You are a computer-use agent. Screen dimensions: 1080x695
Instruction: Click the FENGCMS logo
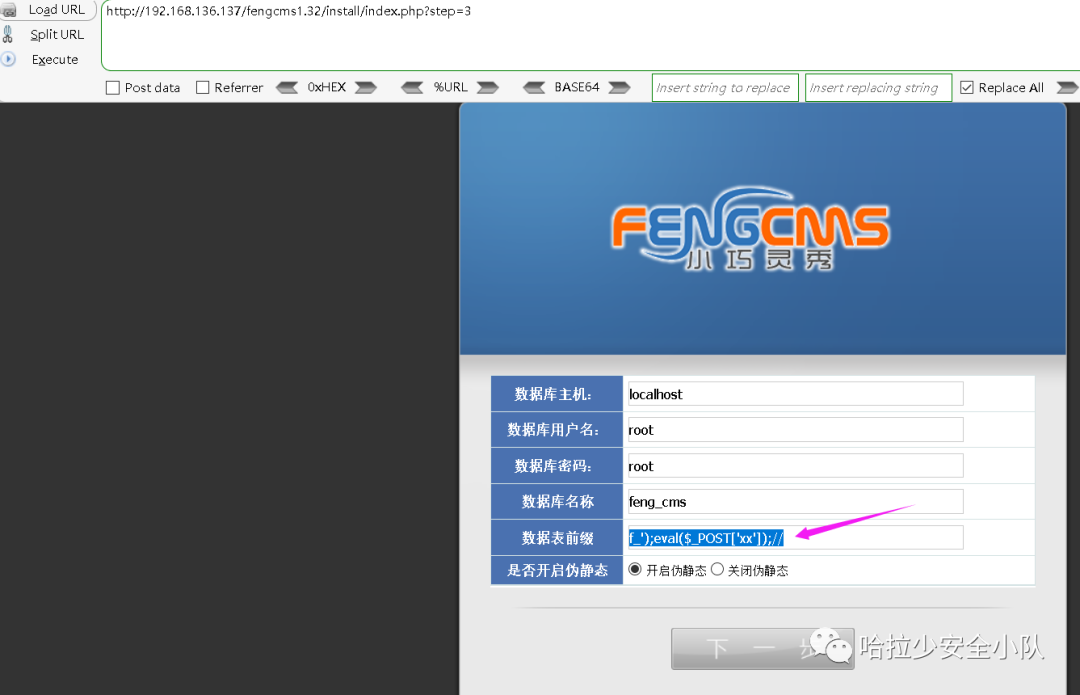click(750, 228)
